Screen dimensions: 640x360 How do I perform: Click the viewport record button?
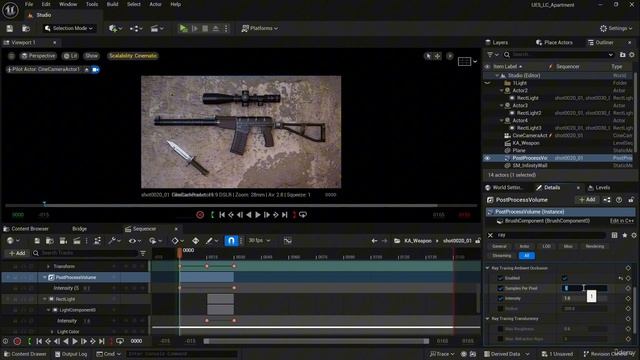coord(200,215)
